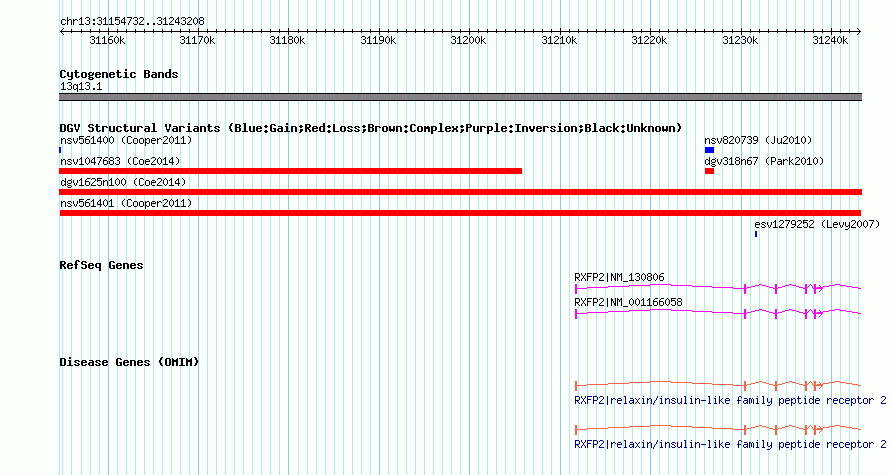Click the dgv1625n100 (Coe2014) label
Image resolution: width=890 pixels, height=475 pixels.
(123, 182)
